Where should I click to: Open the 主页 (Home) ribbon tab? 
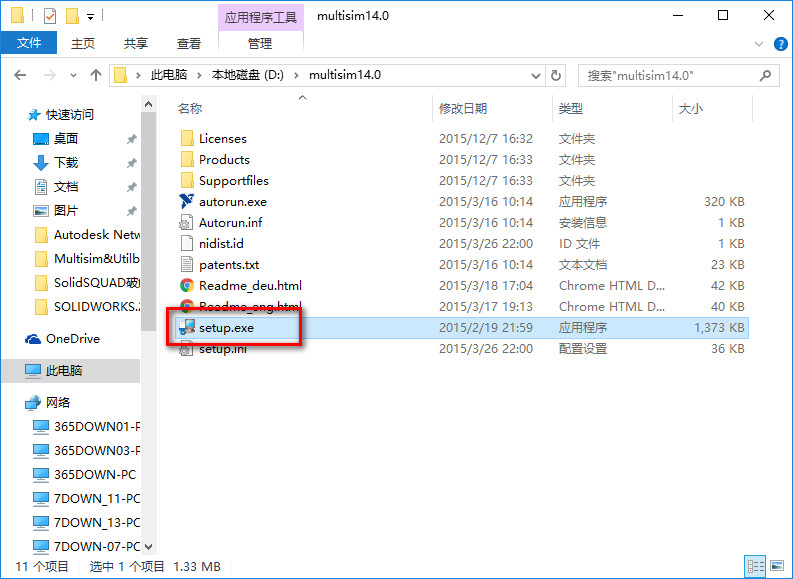point(83,43)
